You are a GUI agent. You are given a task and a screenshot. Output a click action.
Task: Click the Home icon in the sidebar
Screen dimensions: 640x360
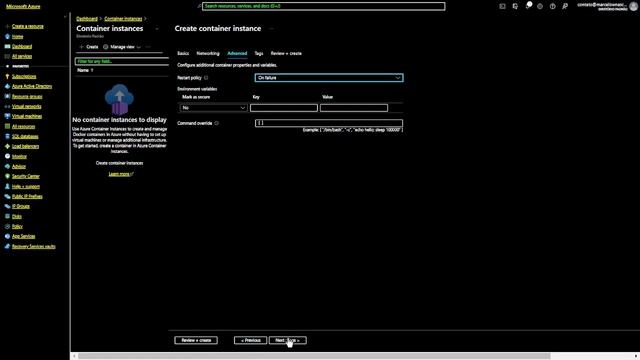7,36
